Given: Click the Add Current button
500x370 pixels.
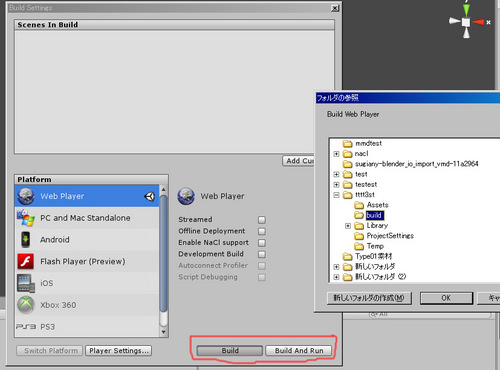Looking at the screenshot, I should tap(299, 161).
